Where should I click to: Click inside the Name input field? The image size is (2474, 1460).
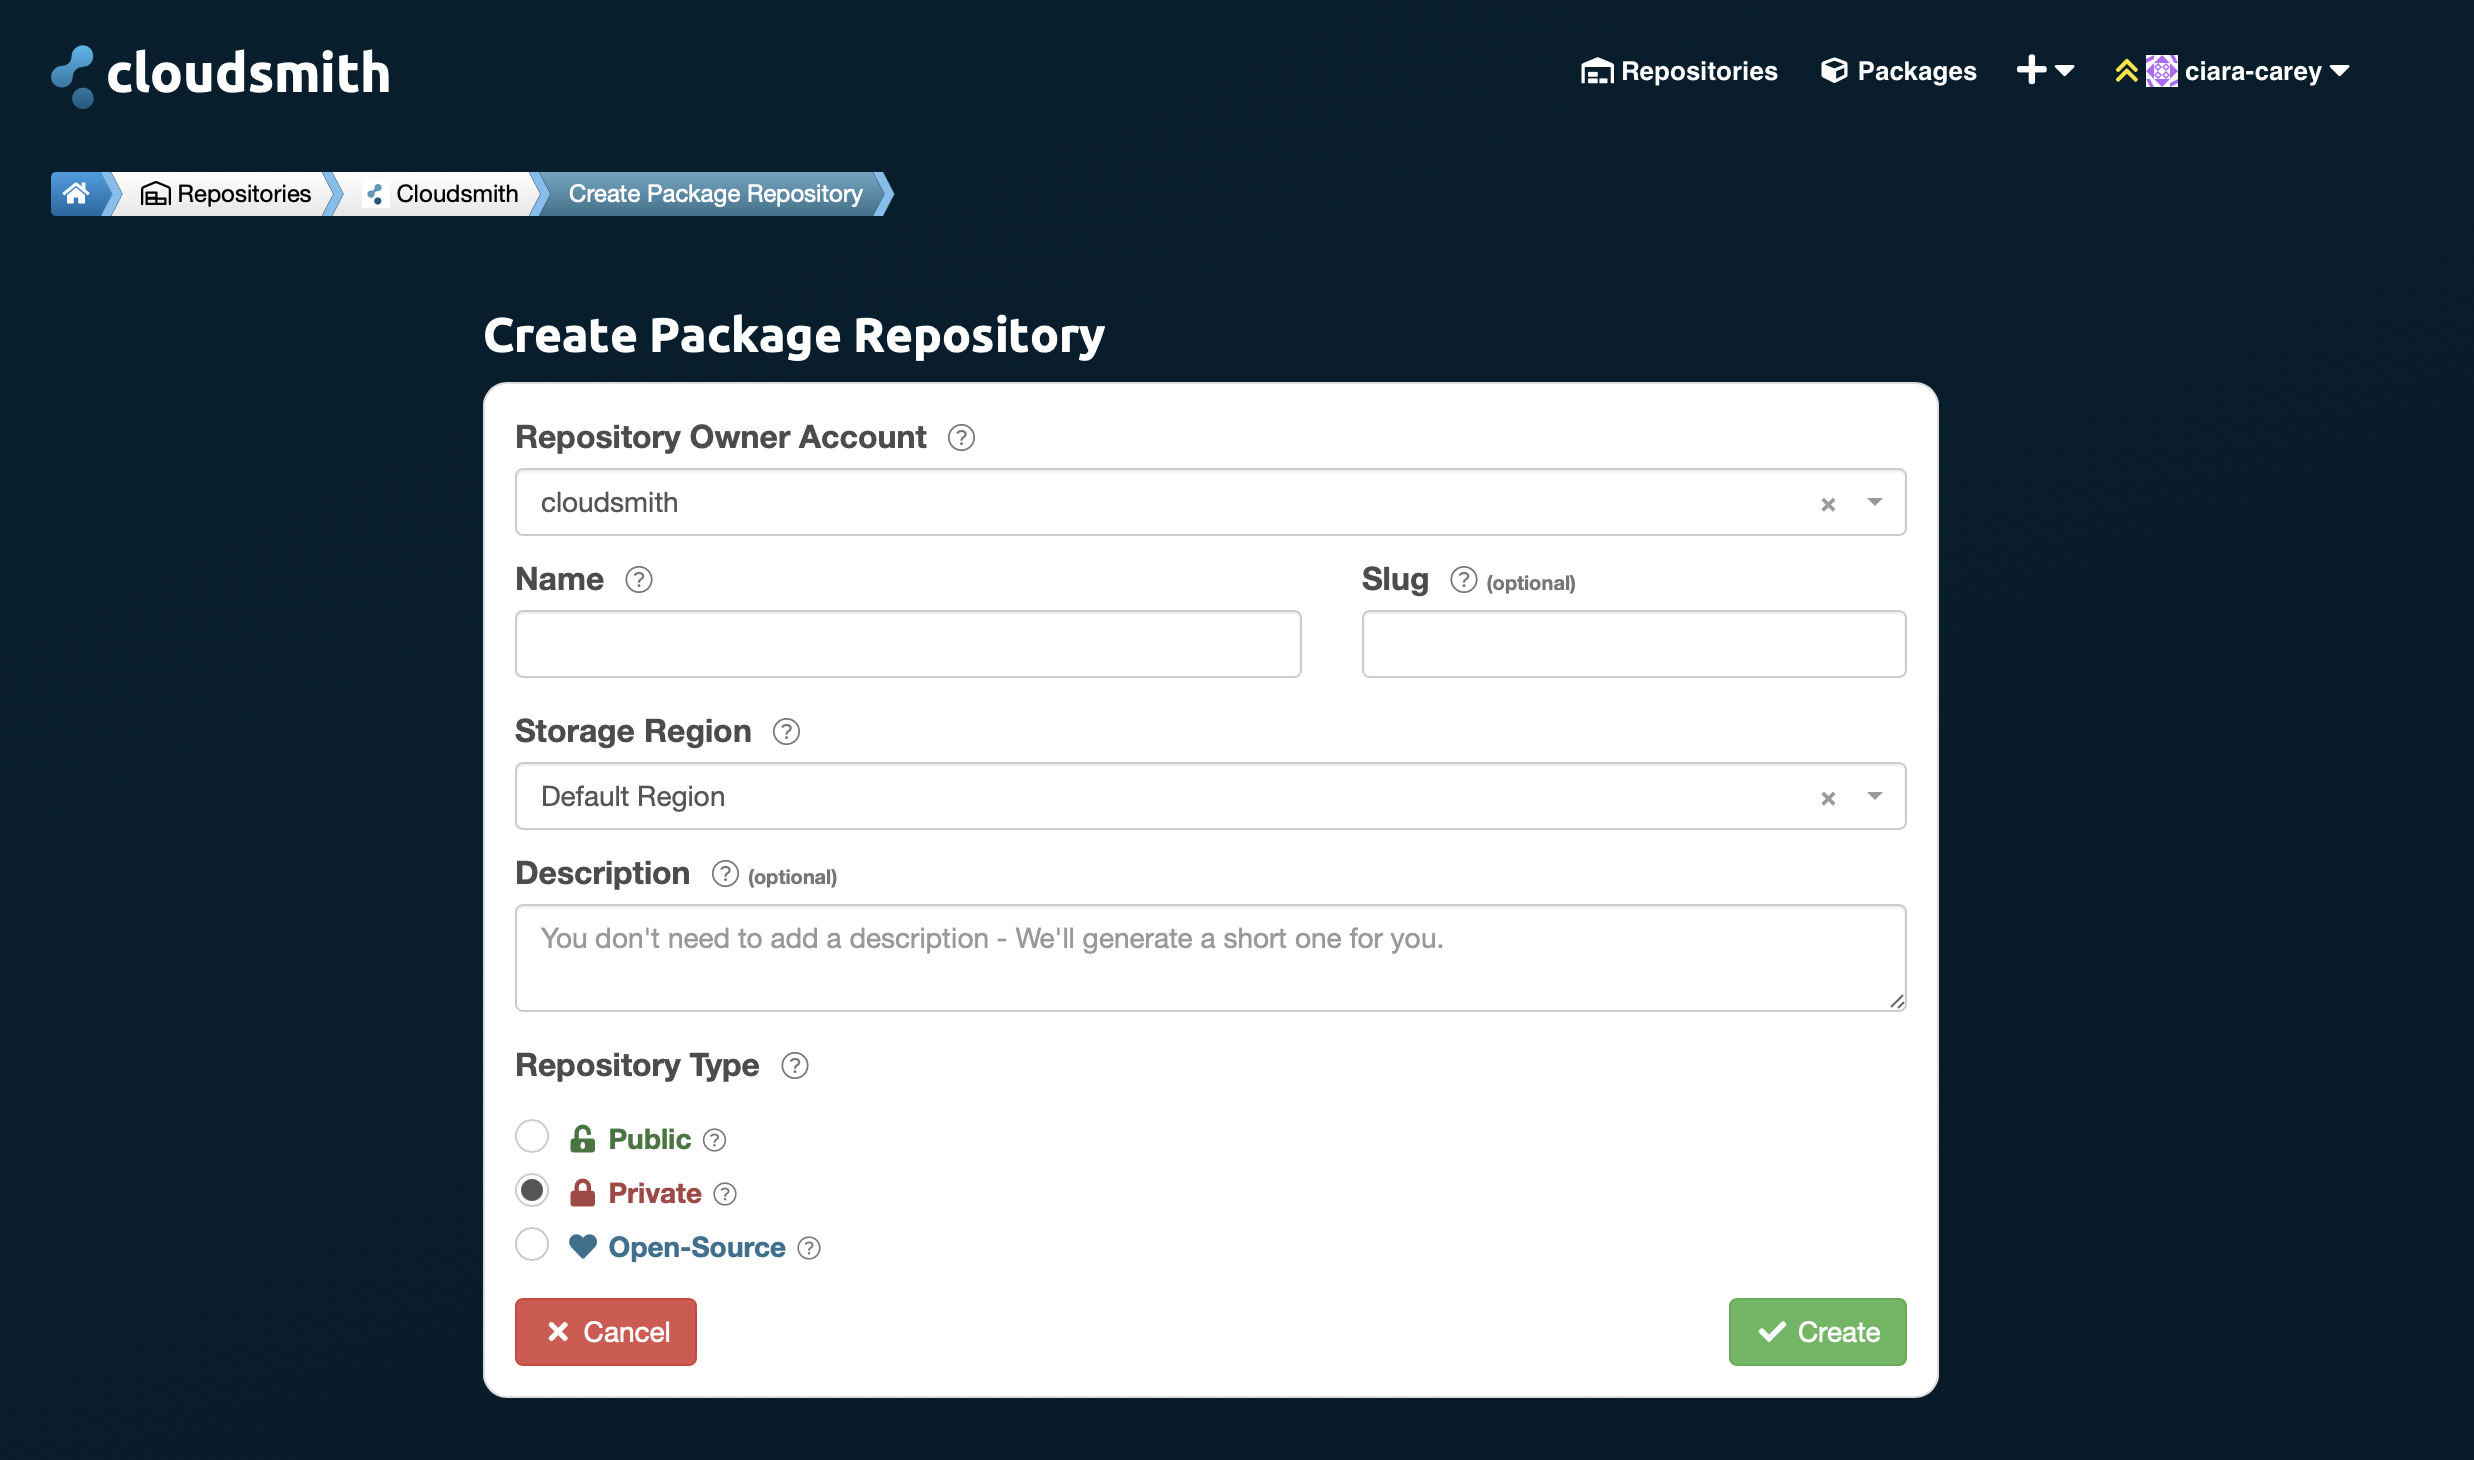click(907, 644)
